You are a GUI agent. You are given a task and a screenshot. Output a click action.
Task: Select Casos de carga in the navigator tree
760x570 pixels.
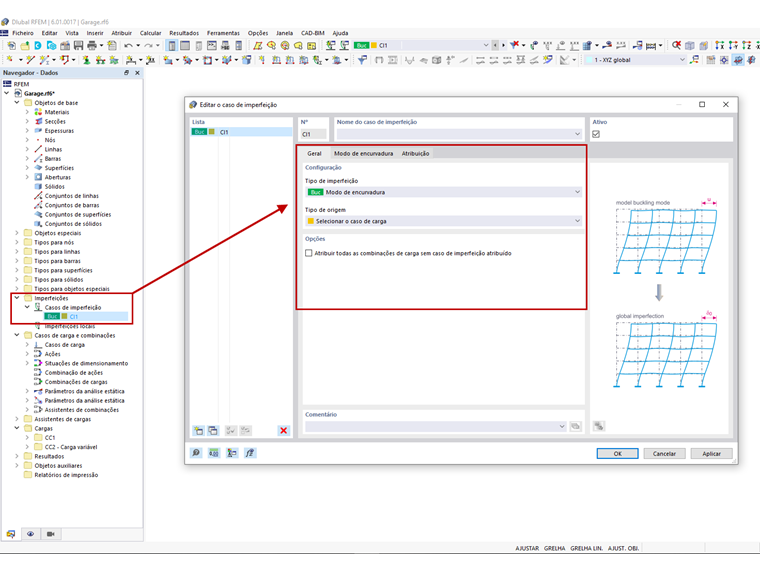(x=64, y=345)
